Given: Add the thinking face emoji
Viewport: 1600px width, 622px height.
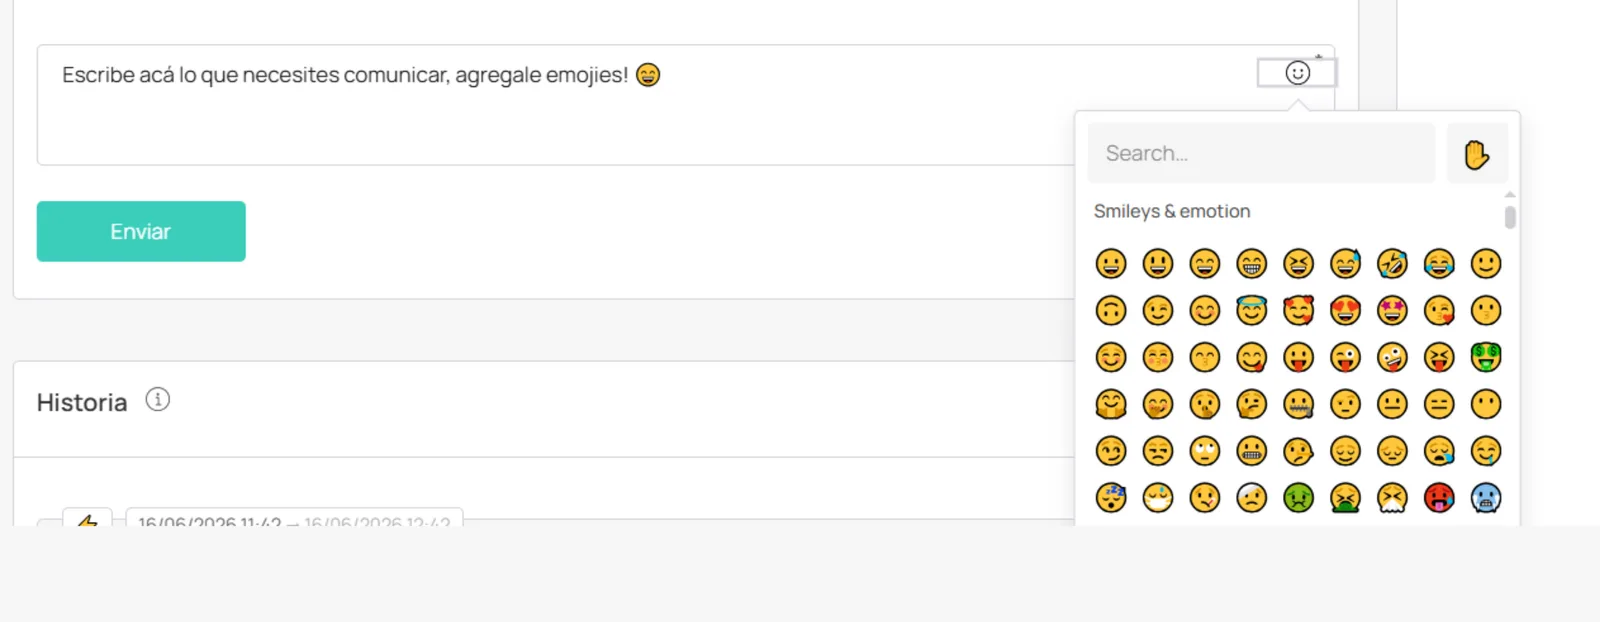Looking at the screenshot, I should pos(1251,404).
